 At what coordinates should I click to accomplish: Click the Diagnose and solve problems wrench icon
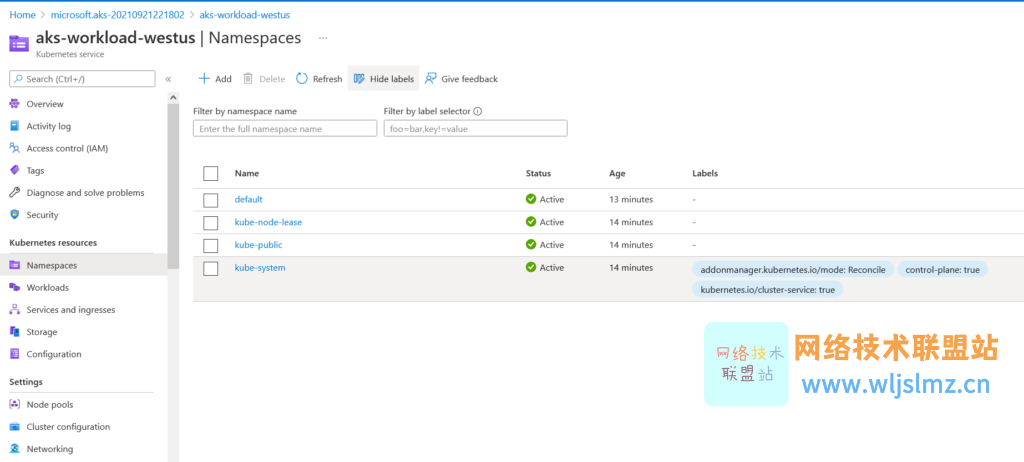[x=14, y=193]
